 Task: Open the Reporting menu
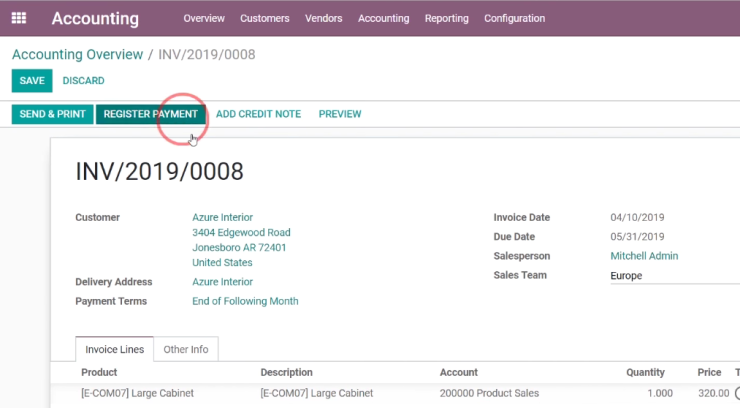click(446, 18)
